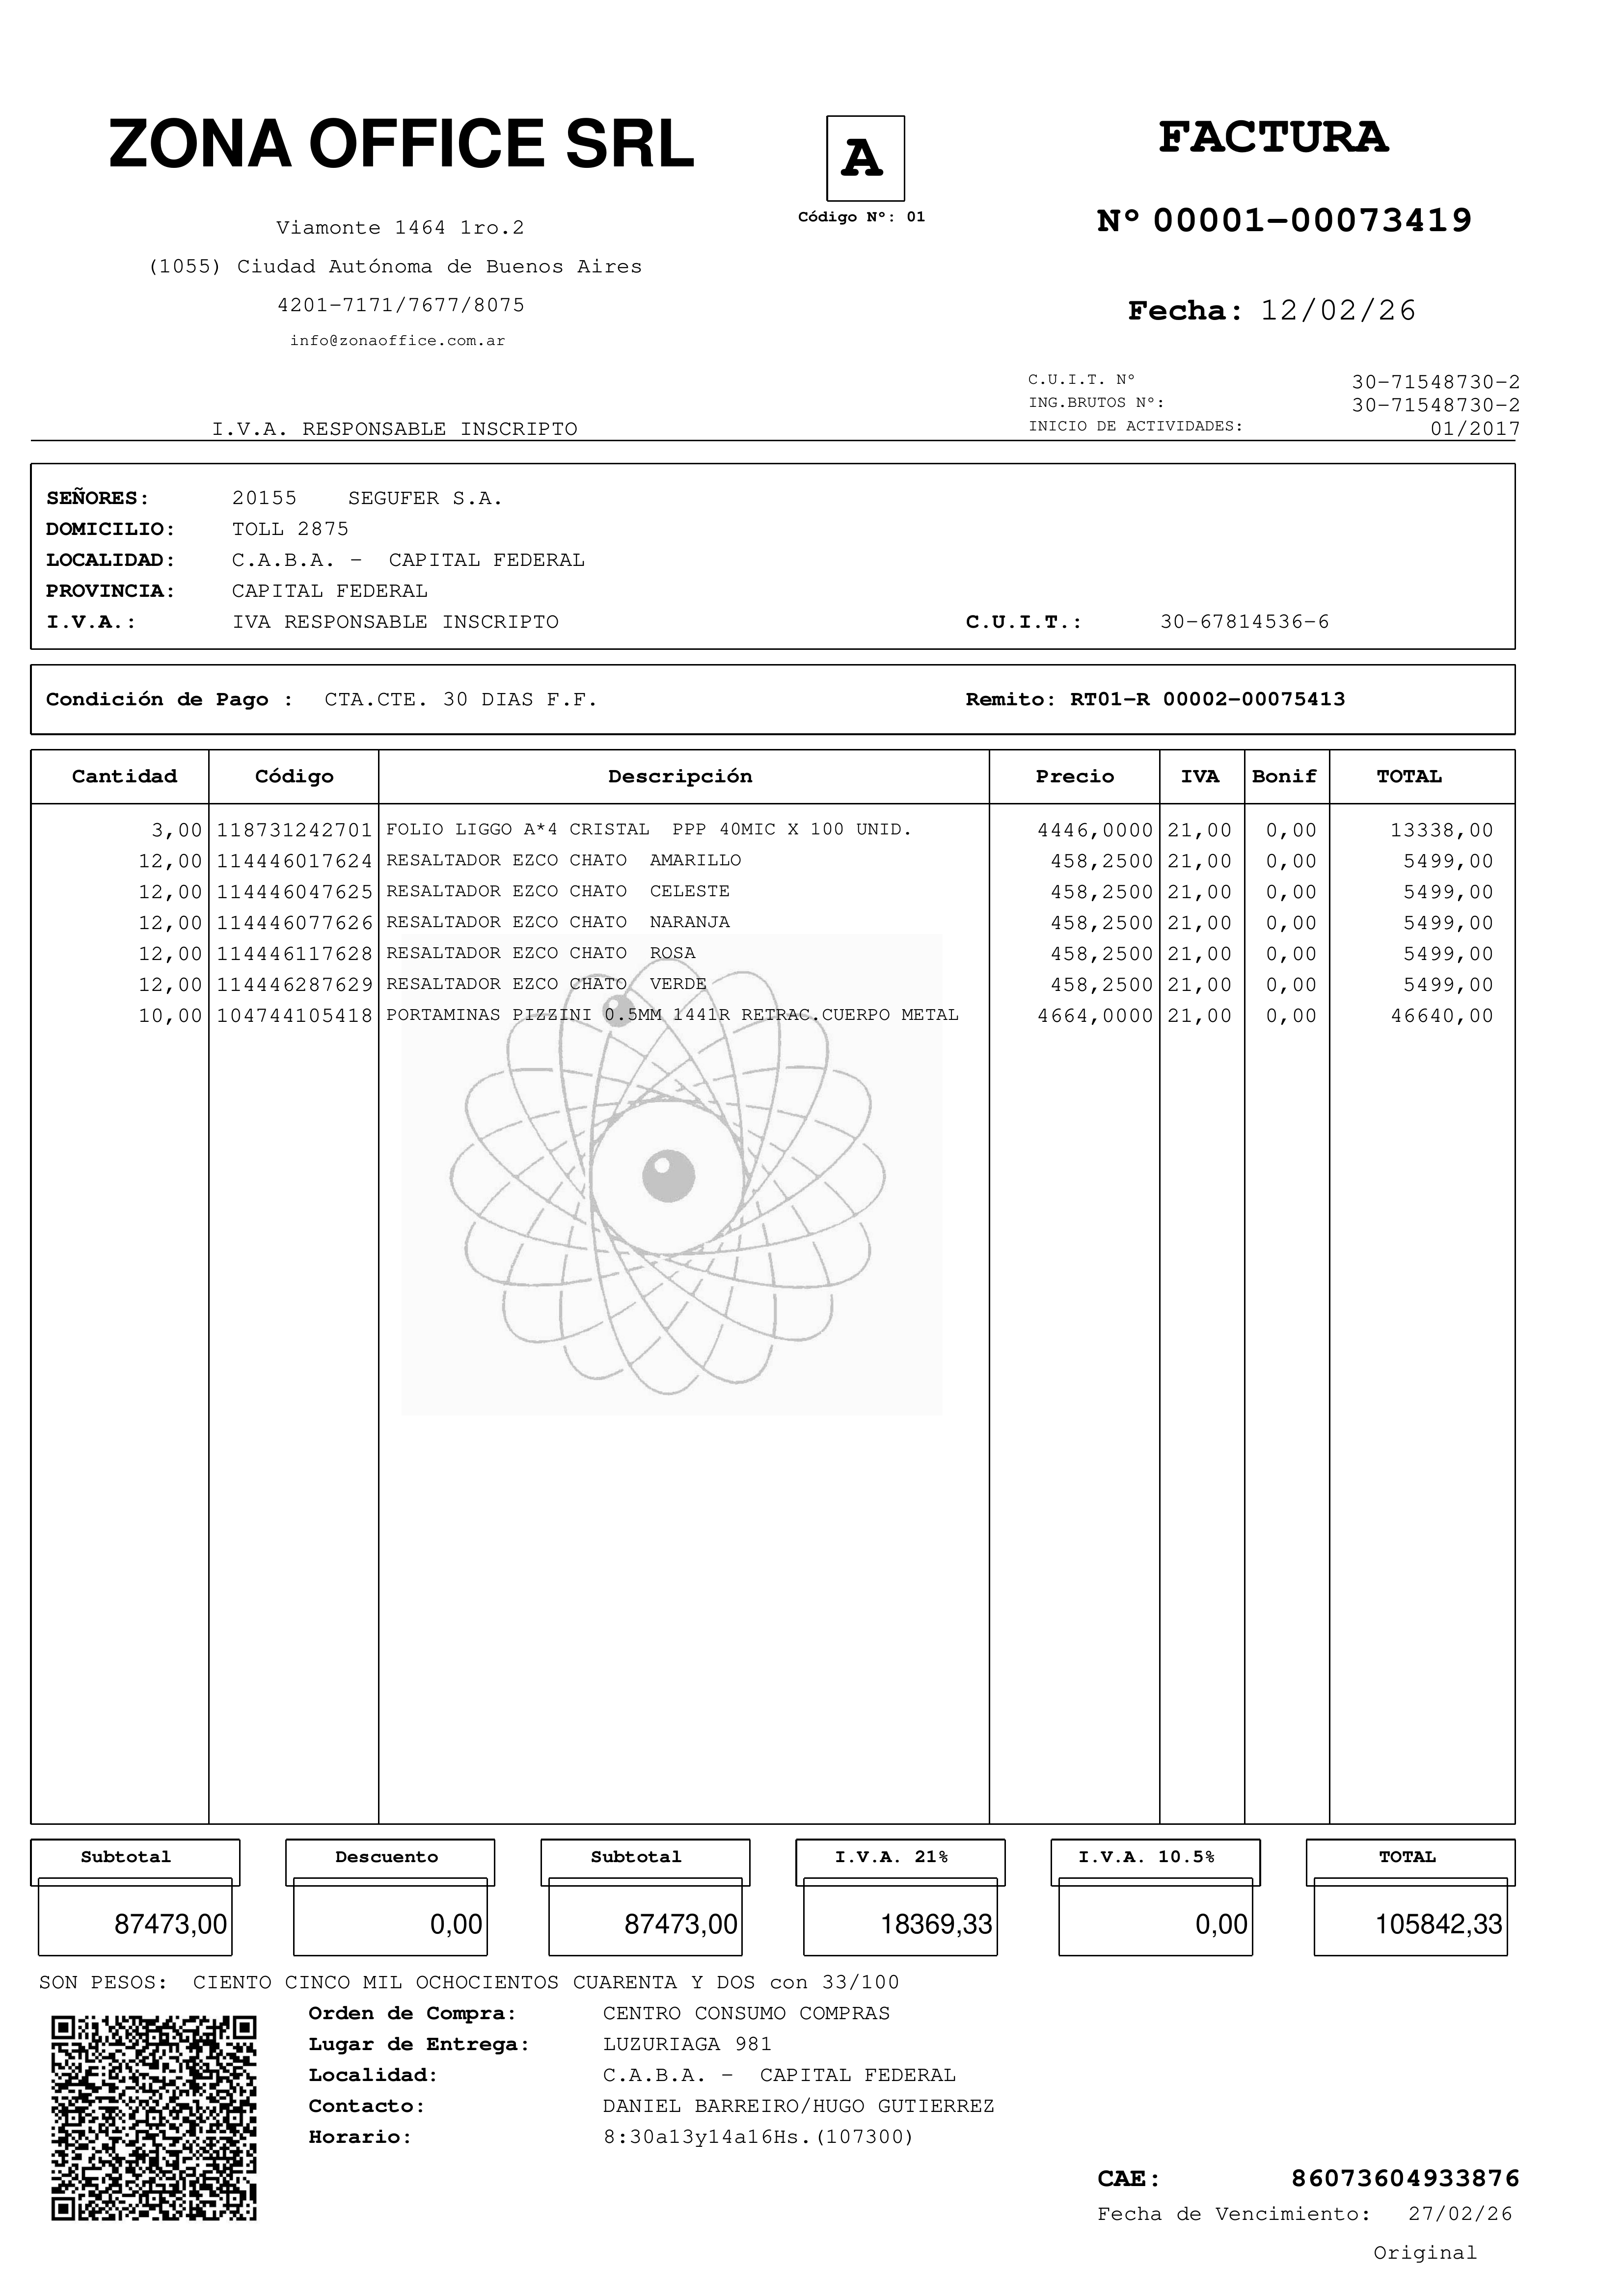This screenshot has width=1624, height=2296.
Task: Click the info@zonaoffice.com.ar email address
Action: click(x=398, y=341)
